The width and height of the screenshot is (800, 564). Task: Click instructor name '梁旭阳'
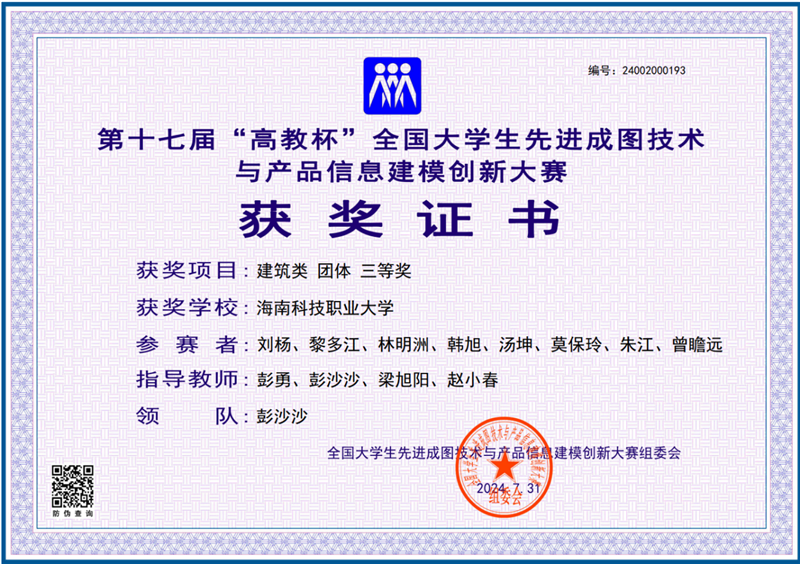click(x=403, y=380)
